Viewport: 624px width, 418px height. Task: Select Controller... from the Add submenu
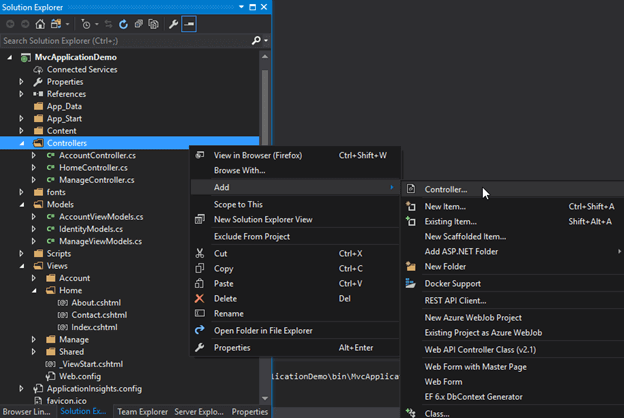[445, 189]
